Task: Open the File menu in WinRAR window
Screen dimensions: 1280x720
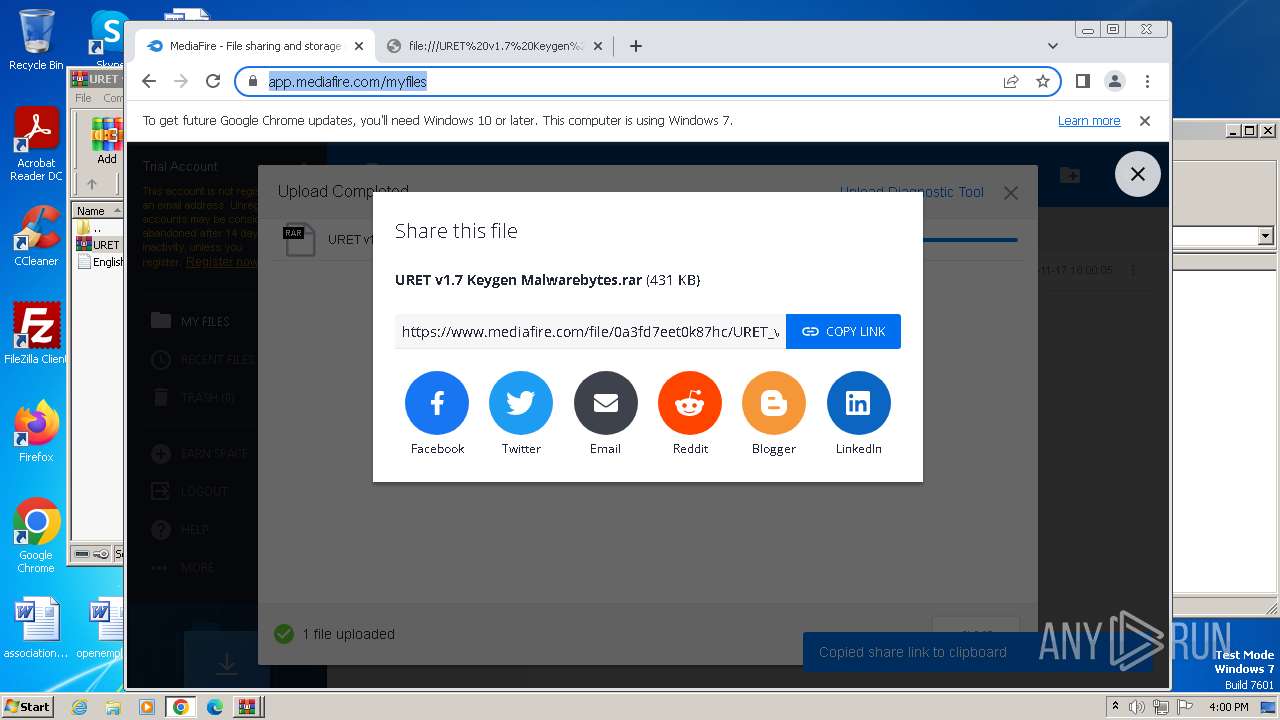Action: coord(83,98)
